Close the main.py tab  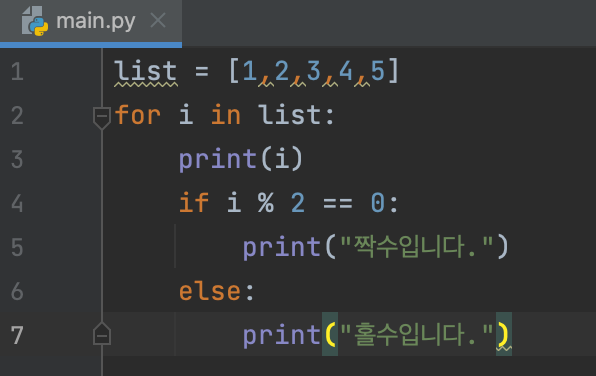point(158,20)
